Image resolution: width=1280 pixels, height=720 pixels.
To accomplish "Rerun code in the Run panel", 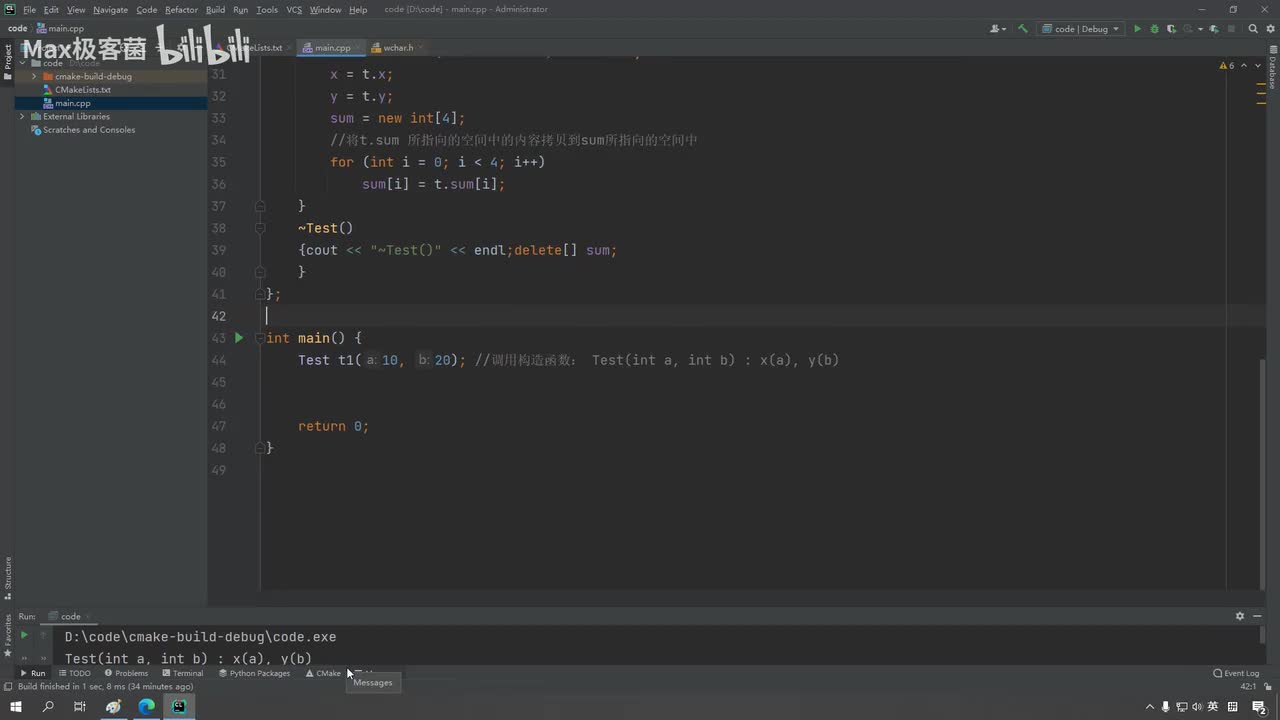I will point(24,635).
